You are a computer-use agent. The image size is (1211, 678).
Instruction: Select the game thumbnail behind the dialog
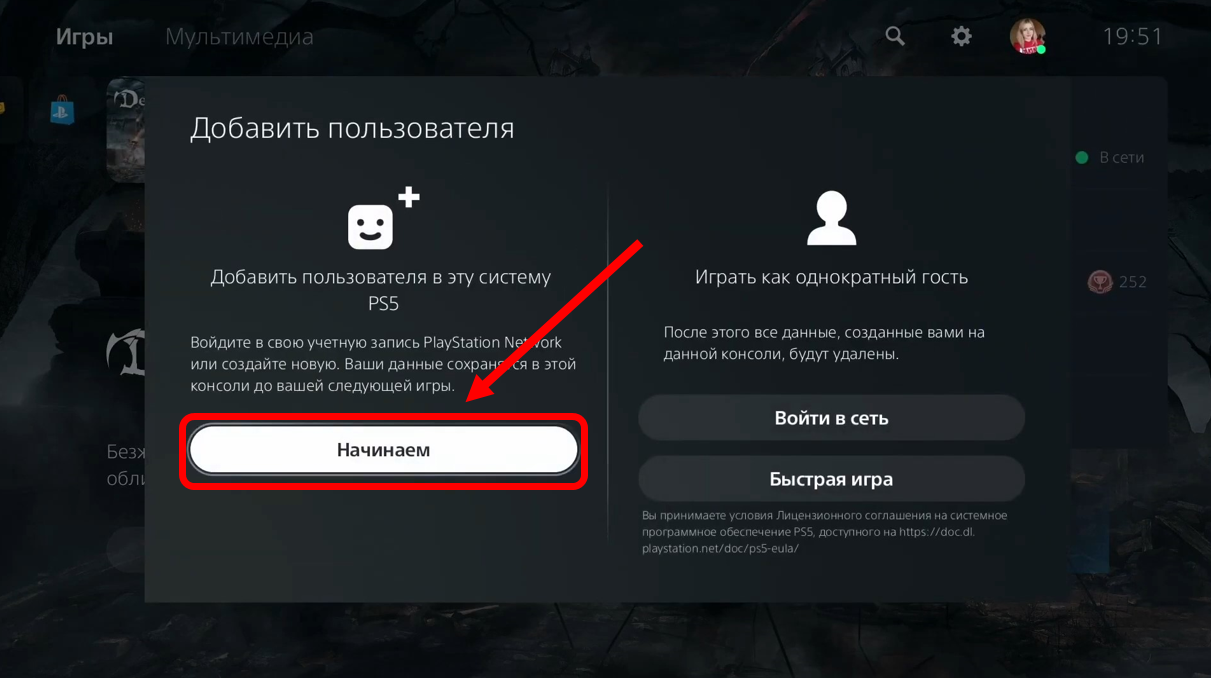(126, 130)
